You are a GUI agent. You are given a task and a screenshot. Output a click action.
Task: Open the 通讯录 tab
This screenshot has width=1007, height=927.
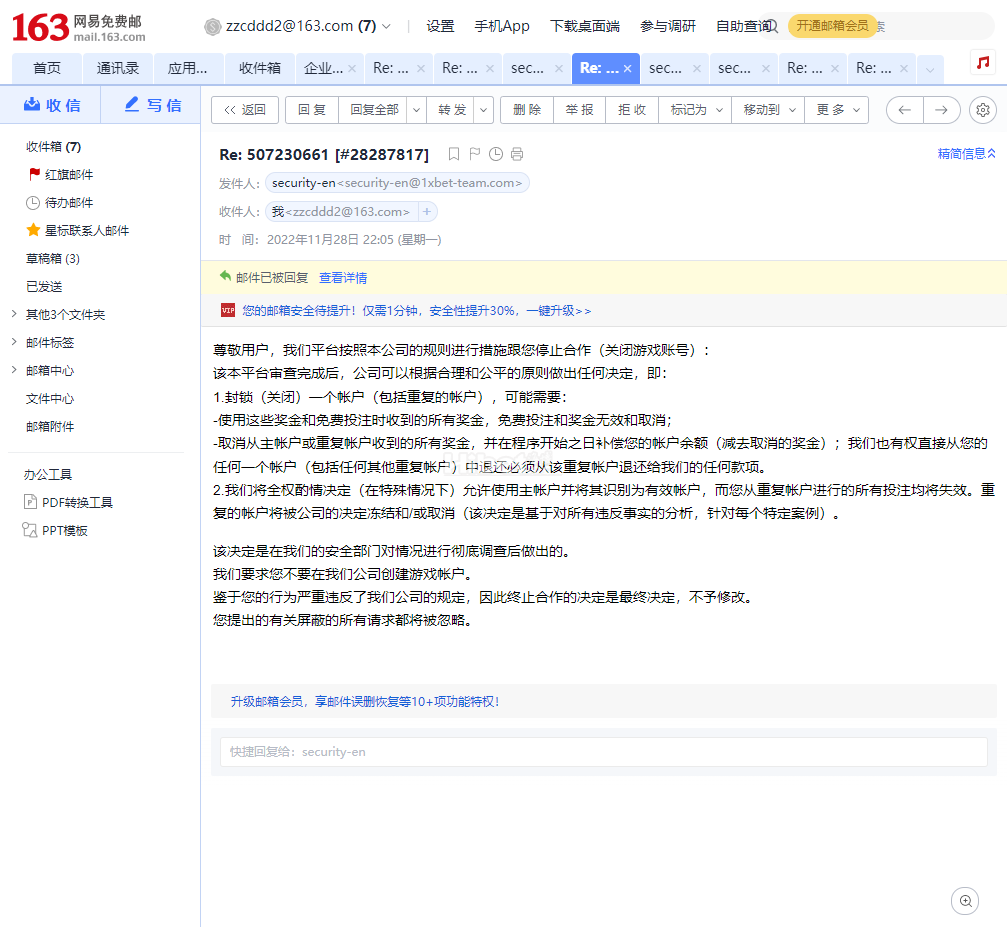tap(118, 68)
